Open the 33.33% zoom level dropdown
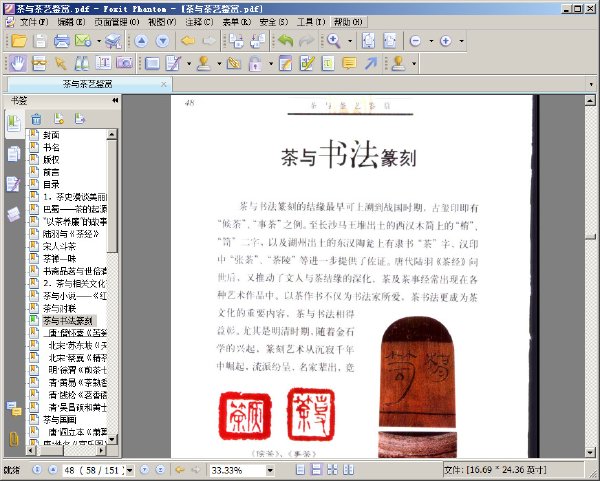 pos(270,470)
